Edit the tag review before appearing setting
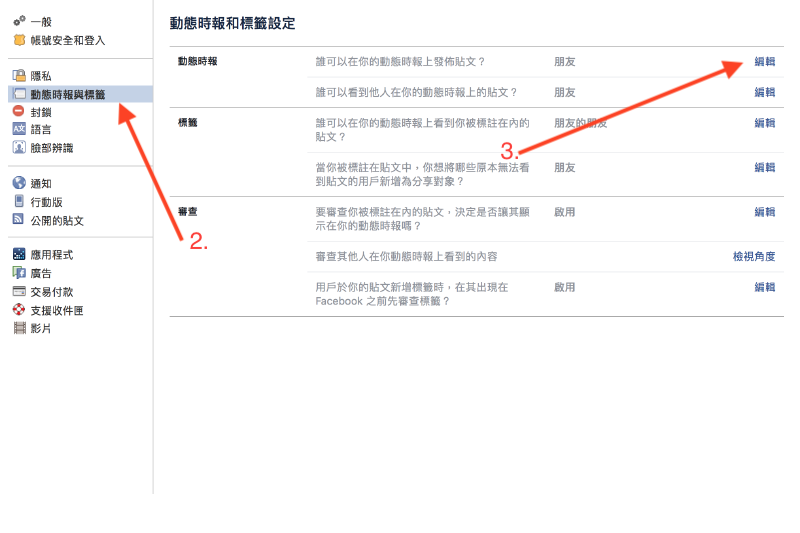 click(x=764, y=287)
